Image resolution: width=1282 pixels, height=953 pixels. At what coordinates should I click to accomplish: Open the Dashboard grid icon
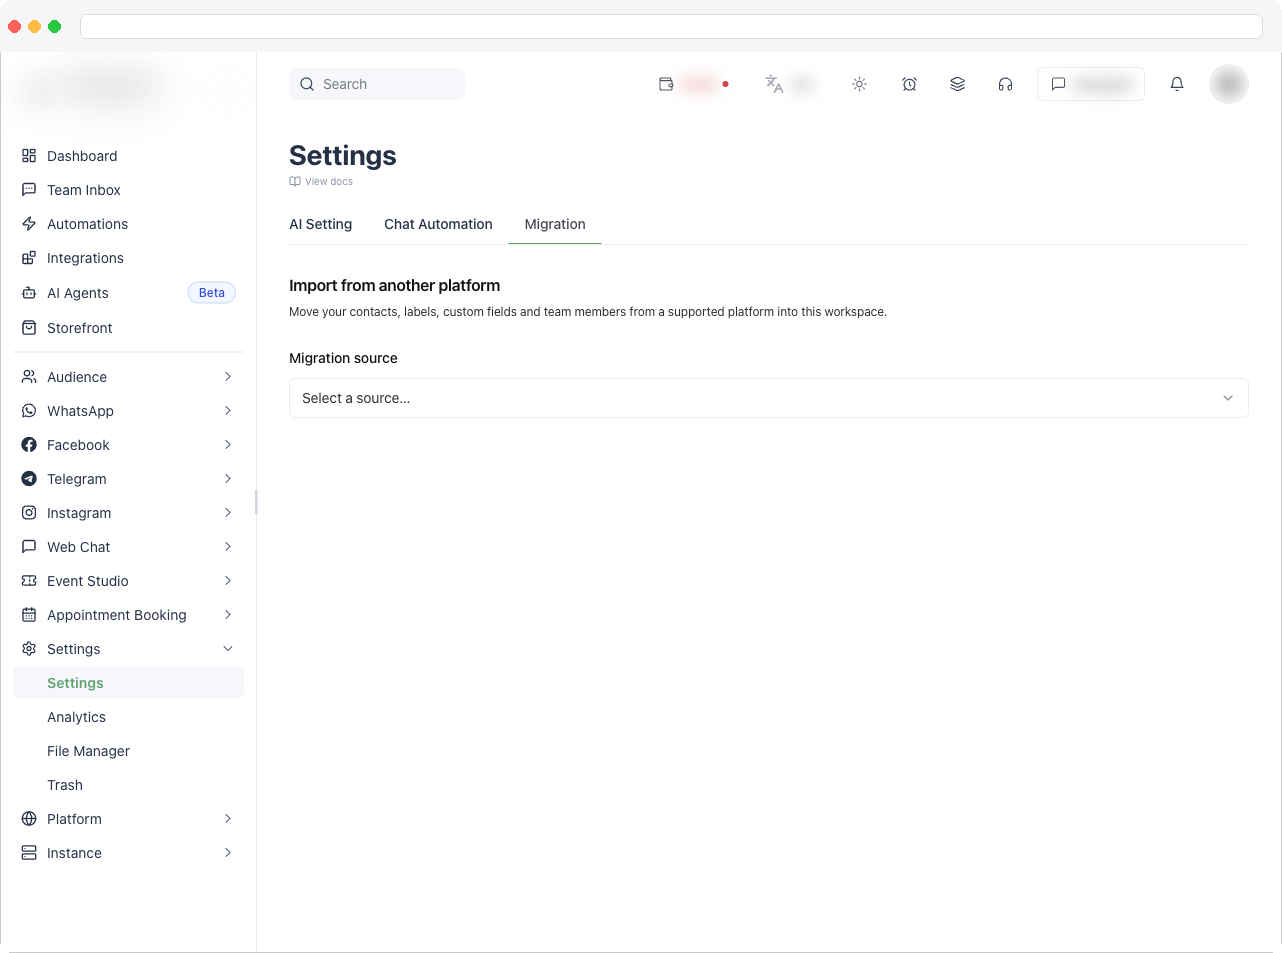coord(29,156)
